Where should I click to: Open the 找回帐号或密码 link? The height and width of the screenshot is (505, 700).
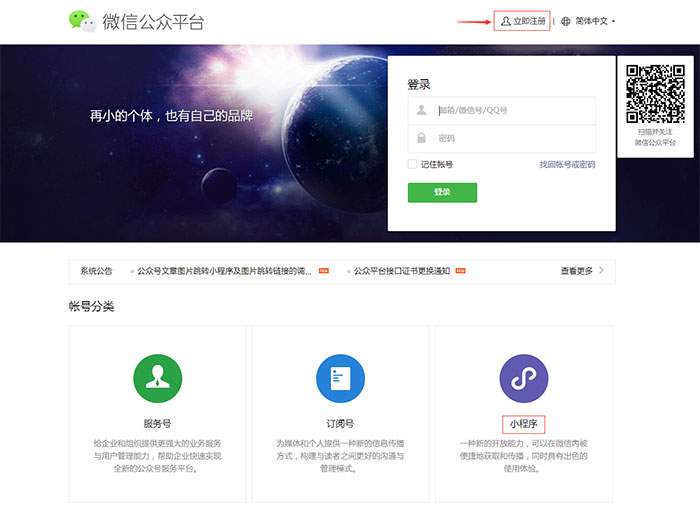click(x=567, y=164)
